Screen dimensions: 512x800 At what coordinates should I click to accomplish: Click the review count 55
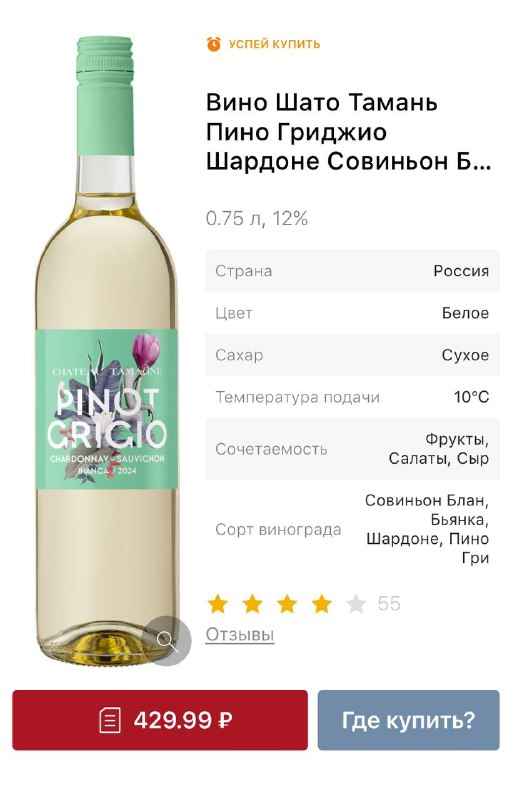[389, 604]
